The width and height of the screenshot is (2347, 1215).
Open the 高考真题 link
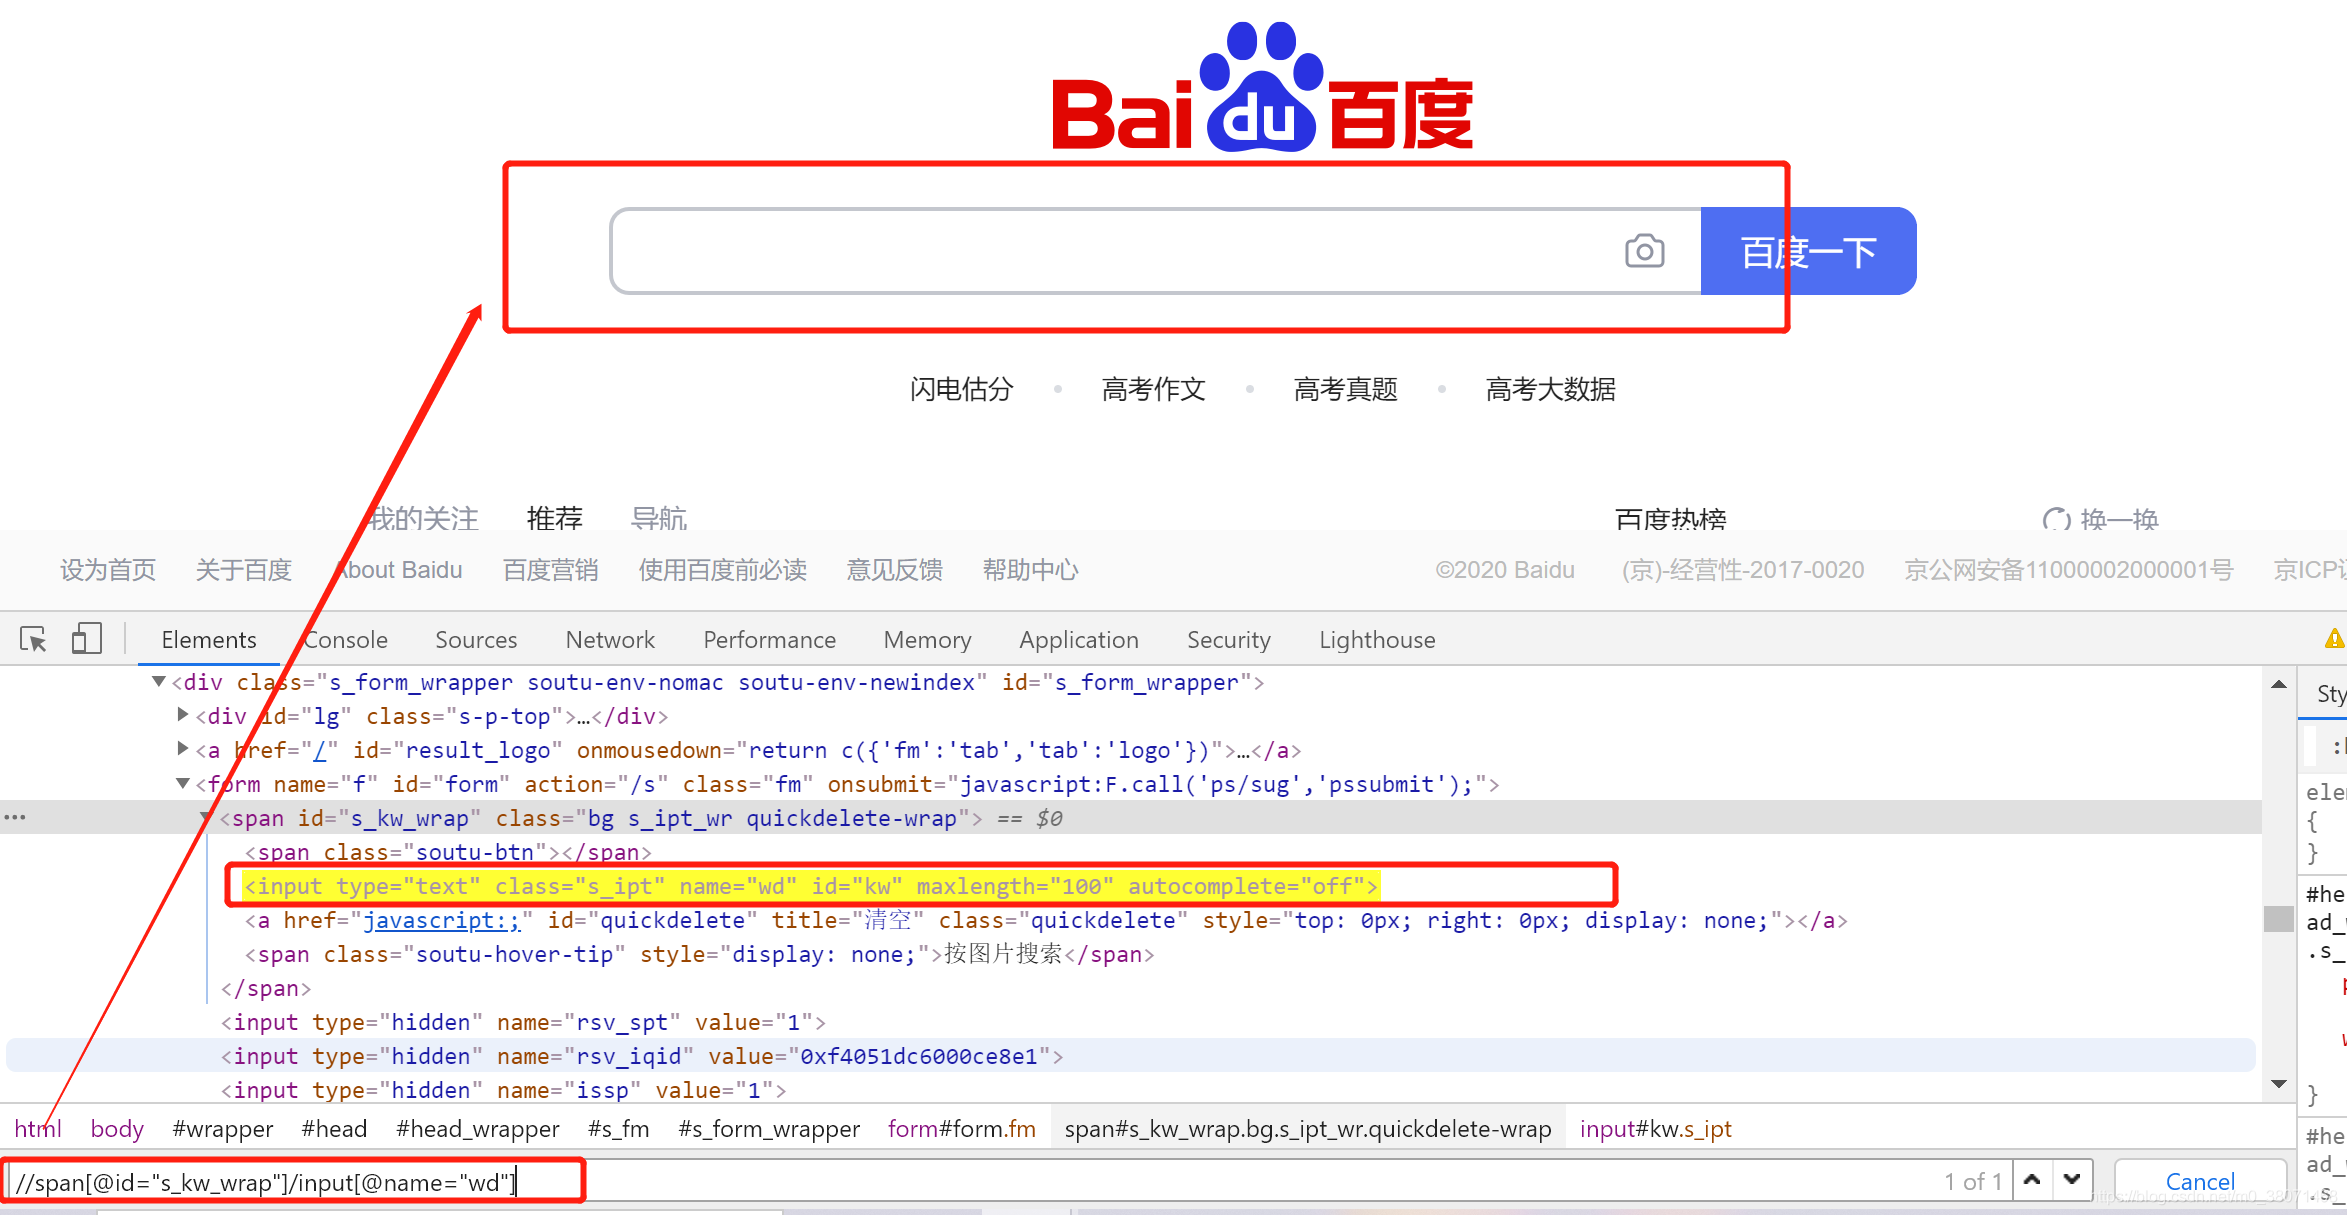1345,389
